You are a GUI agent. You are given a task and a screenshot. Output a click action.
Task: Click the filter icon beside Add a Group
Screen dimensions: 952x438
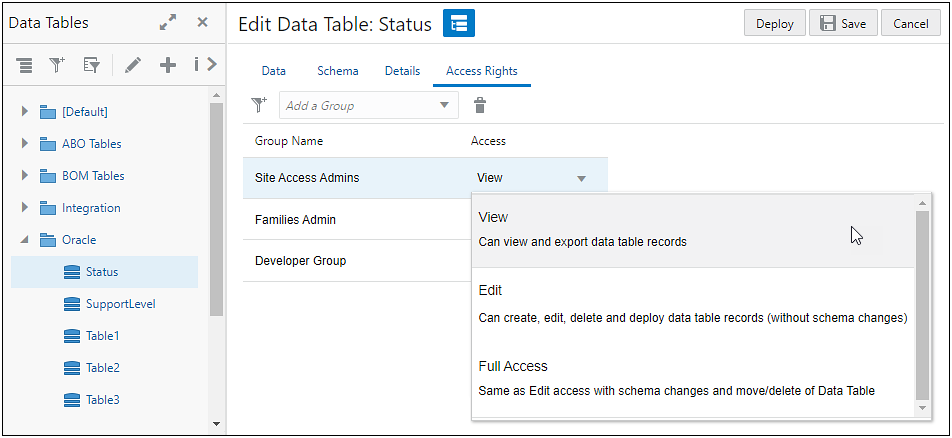coord(259,105)
